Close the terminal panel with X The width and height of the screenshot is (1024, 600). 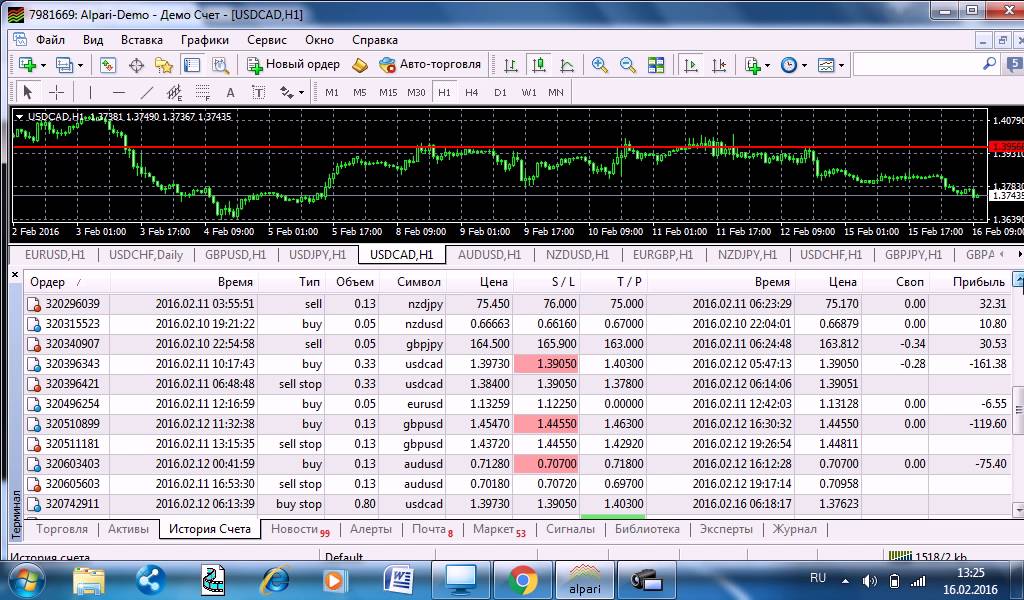coord(15,276)
